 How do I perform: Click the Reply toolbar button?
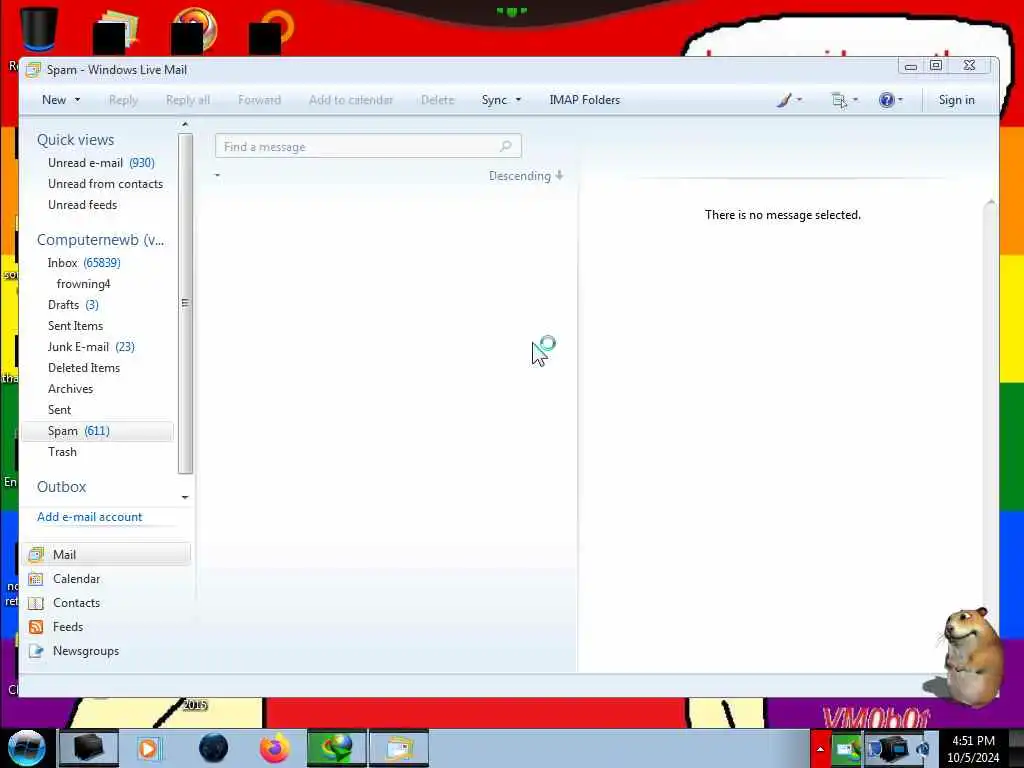(123, 100)
